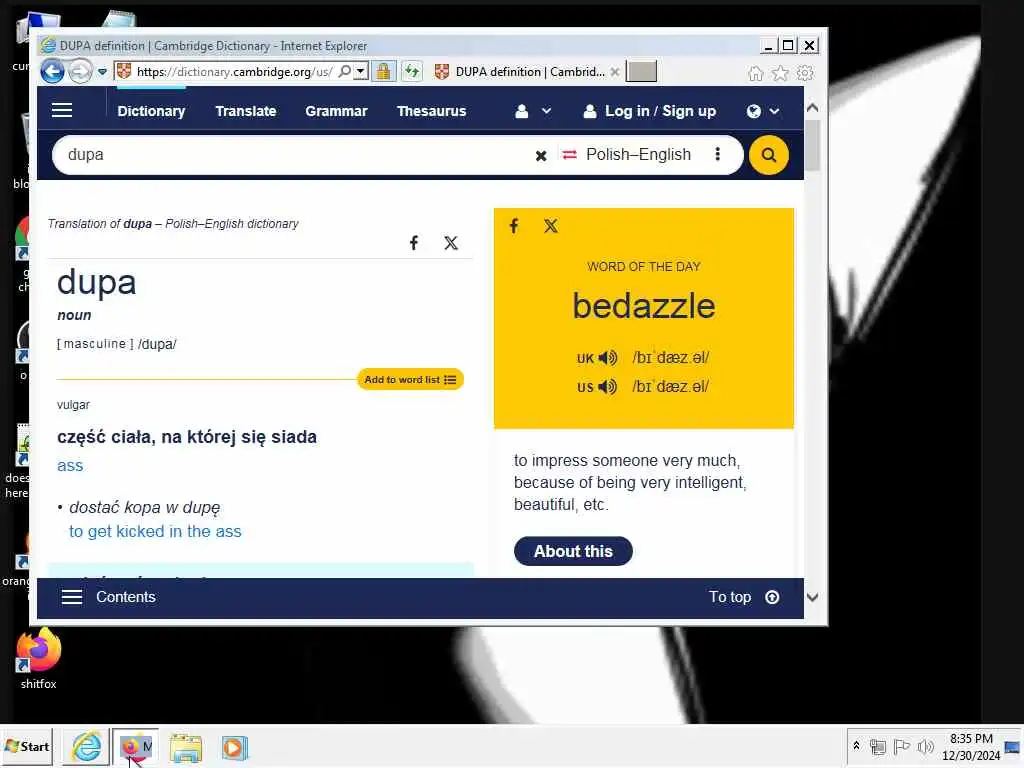Open the hamburger menu in Cambridge header

pos(62,110)
